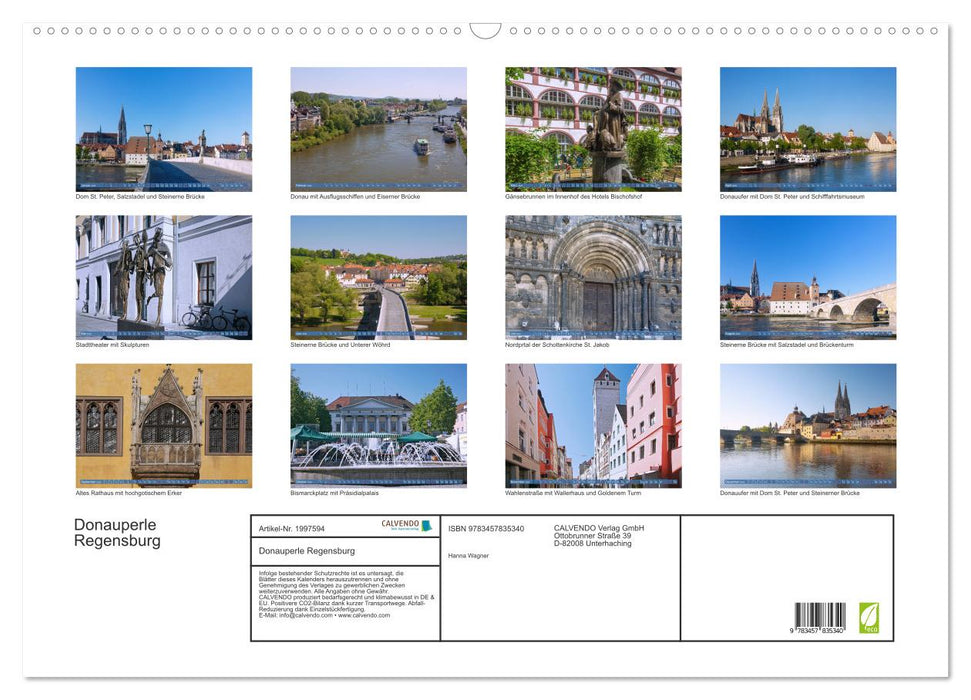Click the www.calvendo.com link
The width and height of the screenshot is (971, 700).
364,616
